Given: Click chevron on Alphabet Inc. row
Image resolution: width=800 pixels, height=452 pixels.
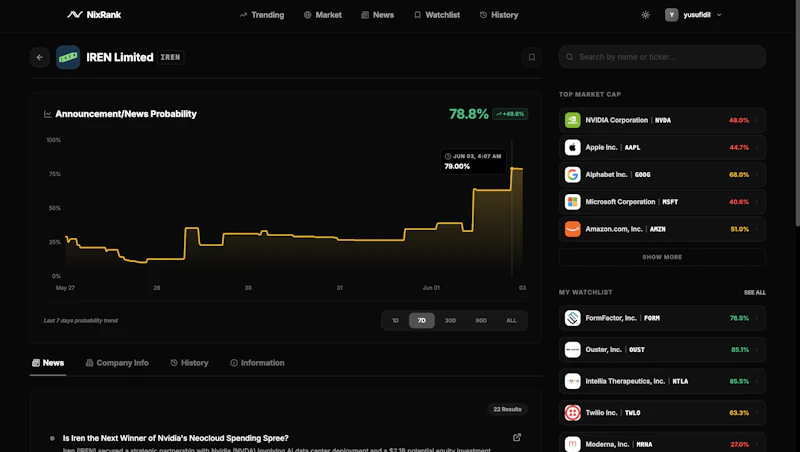Looking at the screenshot, I should (x=757, y=174).
